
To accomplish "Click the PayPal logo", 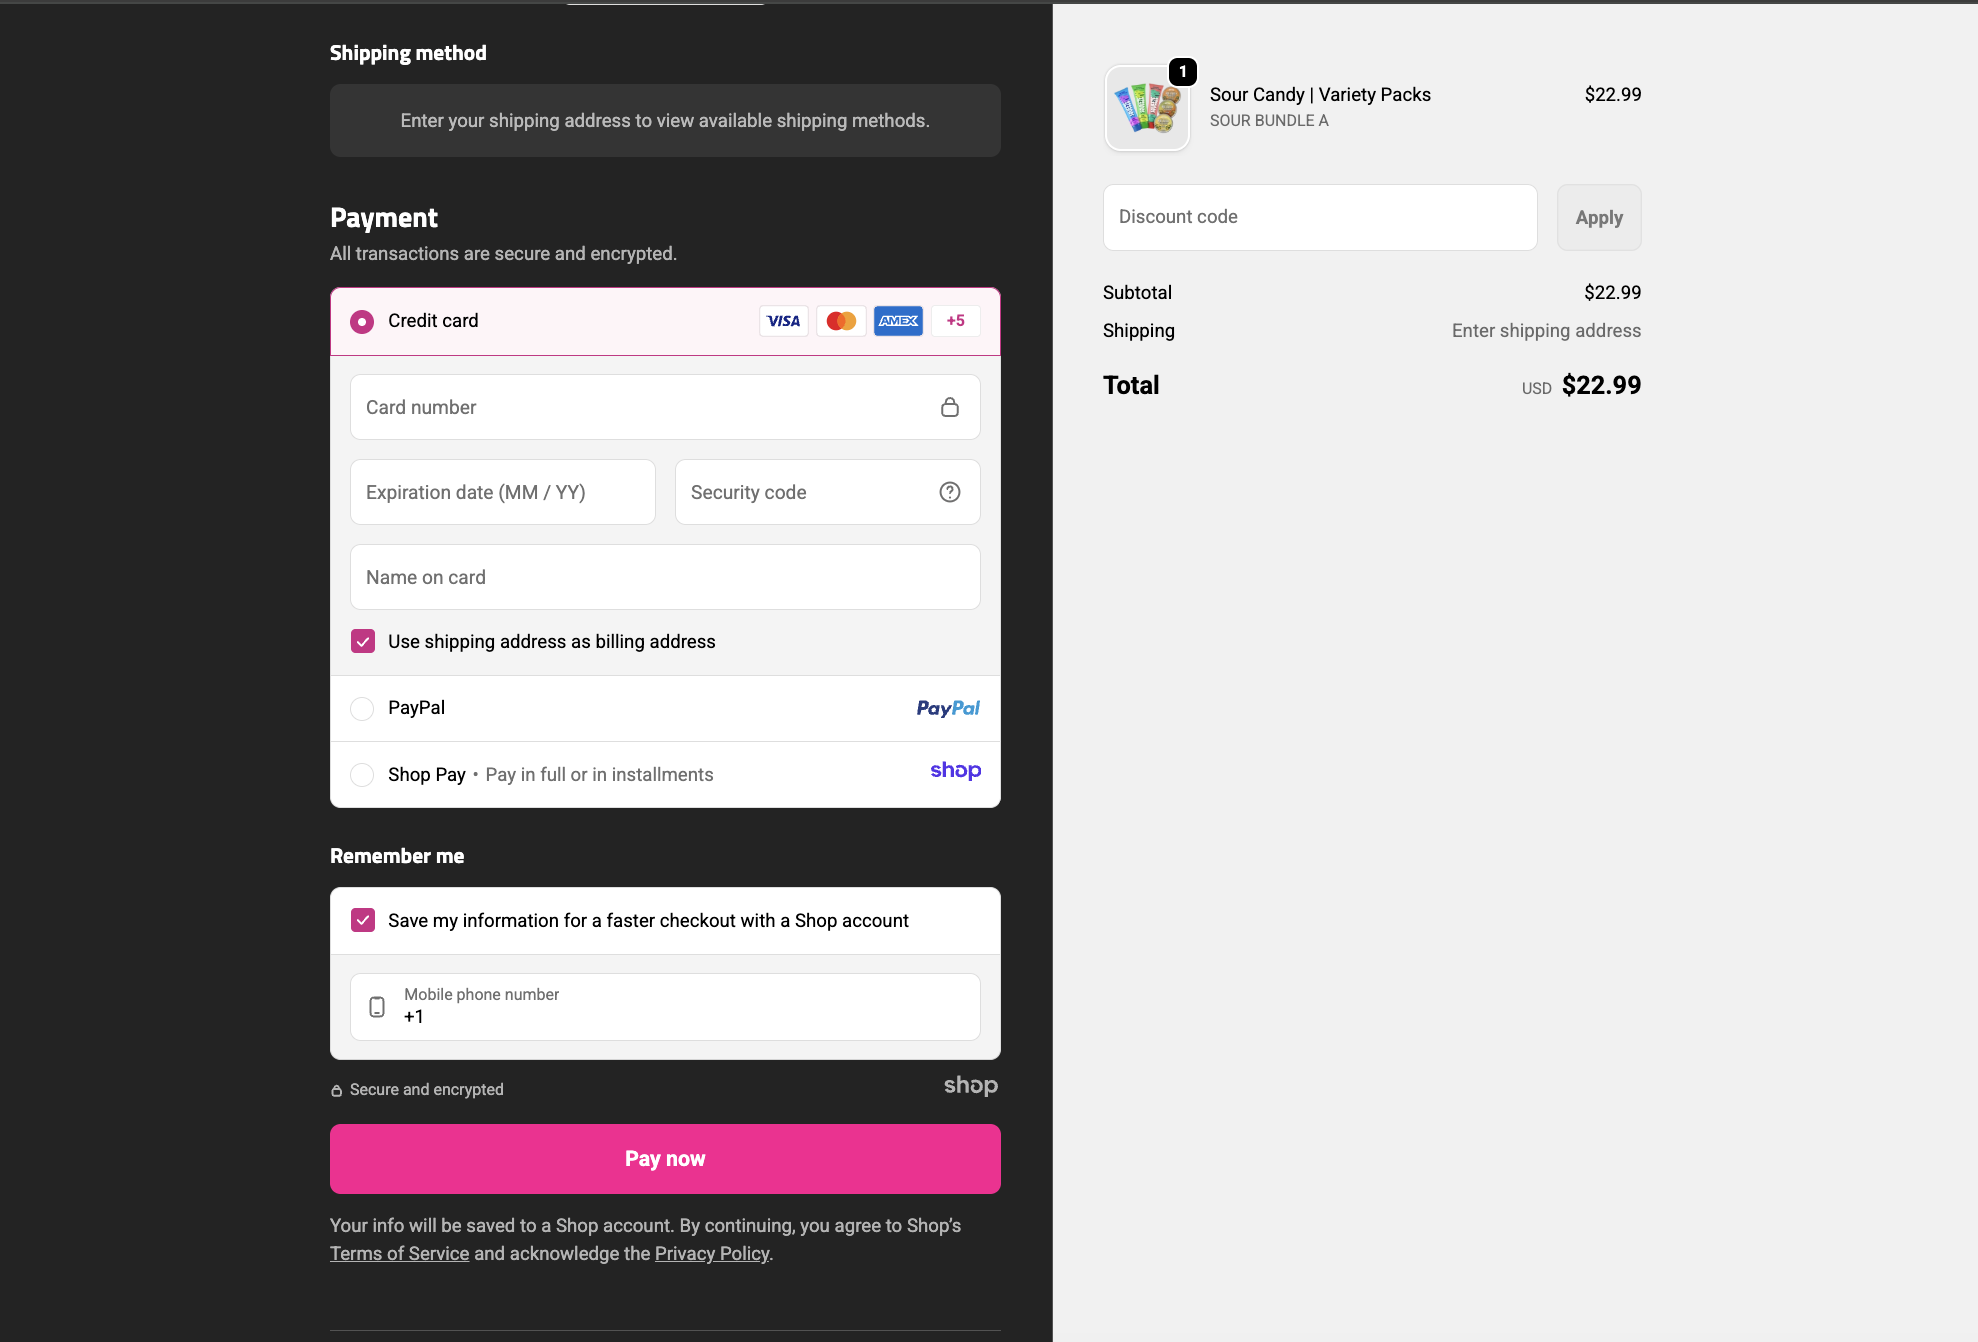I will [x=946, y=708].
